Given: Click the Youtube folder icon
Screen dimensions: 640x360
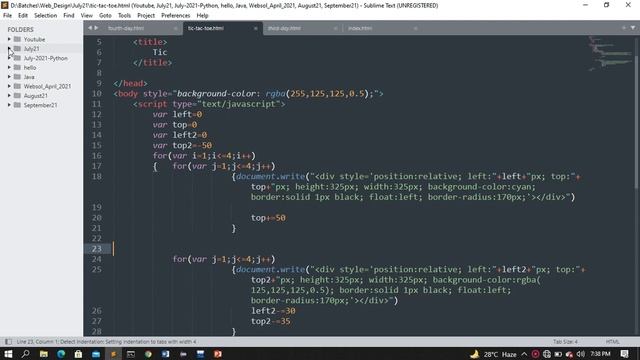Looking at the screenshot, I should pyautogui.click(x=17, y=39).
